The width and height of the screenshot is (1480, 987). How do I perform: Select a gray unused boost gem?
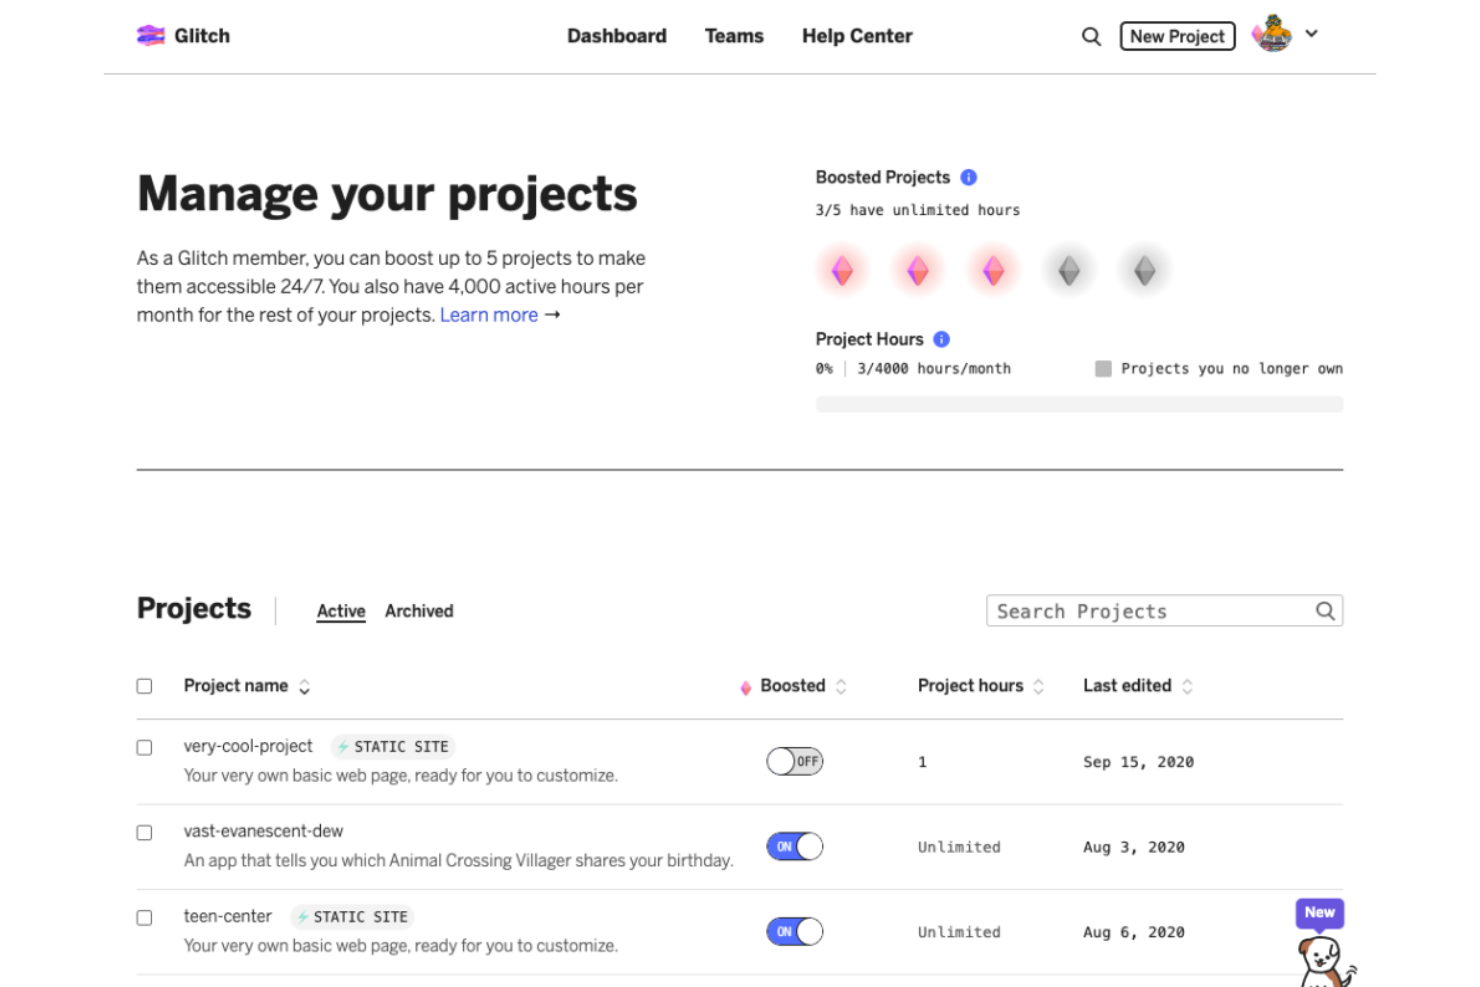1068,269
